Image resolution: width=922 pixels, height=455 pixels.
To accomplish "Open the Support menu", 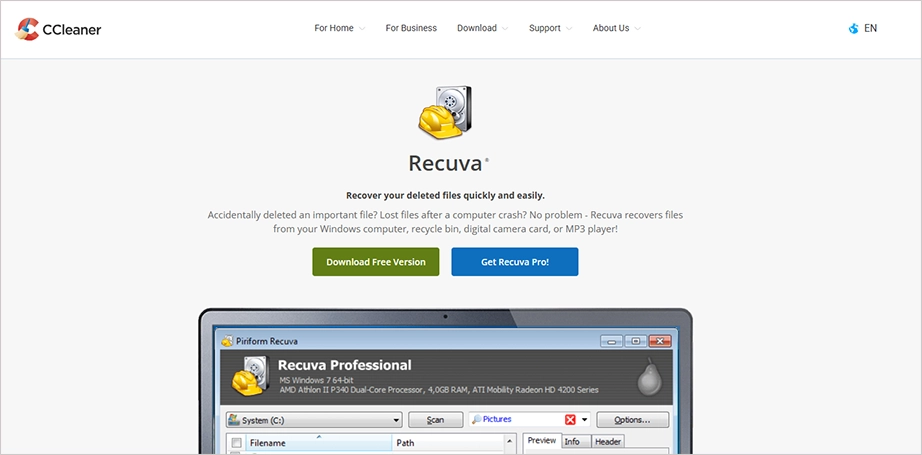I will 544,28.
